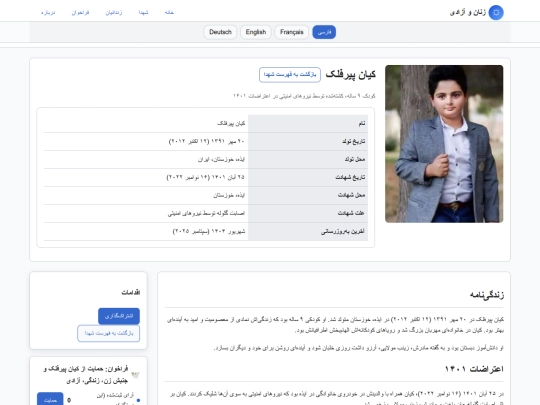Click the محل شهادت label cell
The width and height of the screenshot is (540, 405).
(x=308, y=195)
